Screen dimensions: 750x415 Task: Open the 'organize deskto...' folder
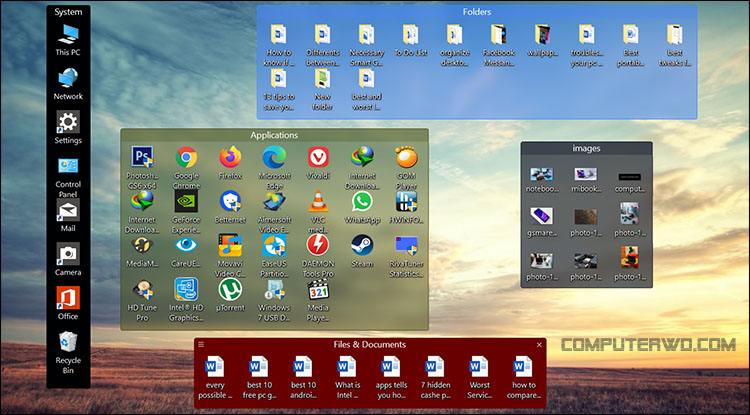(455, 34)
